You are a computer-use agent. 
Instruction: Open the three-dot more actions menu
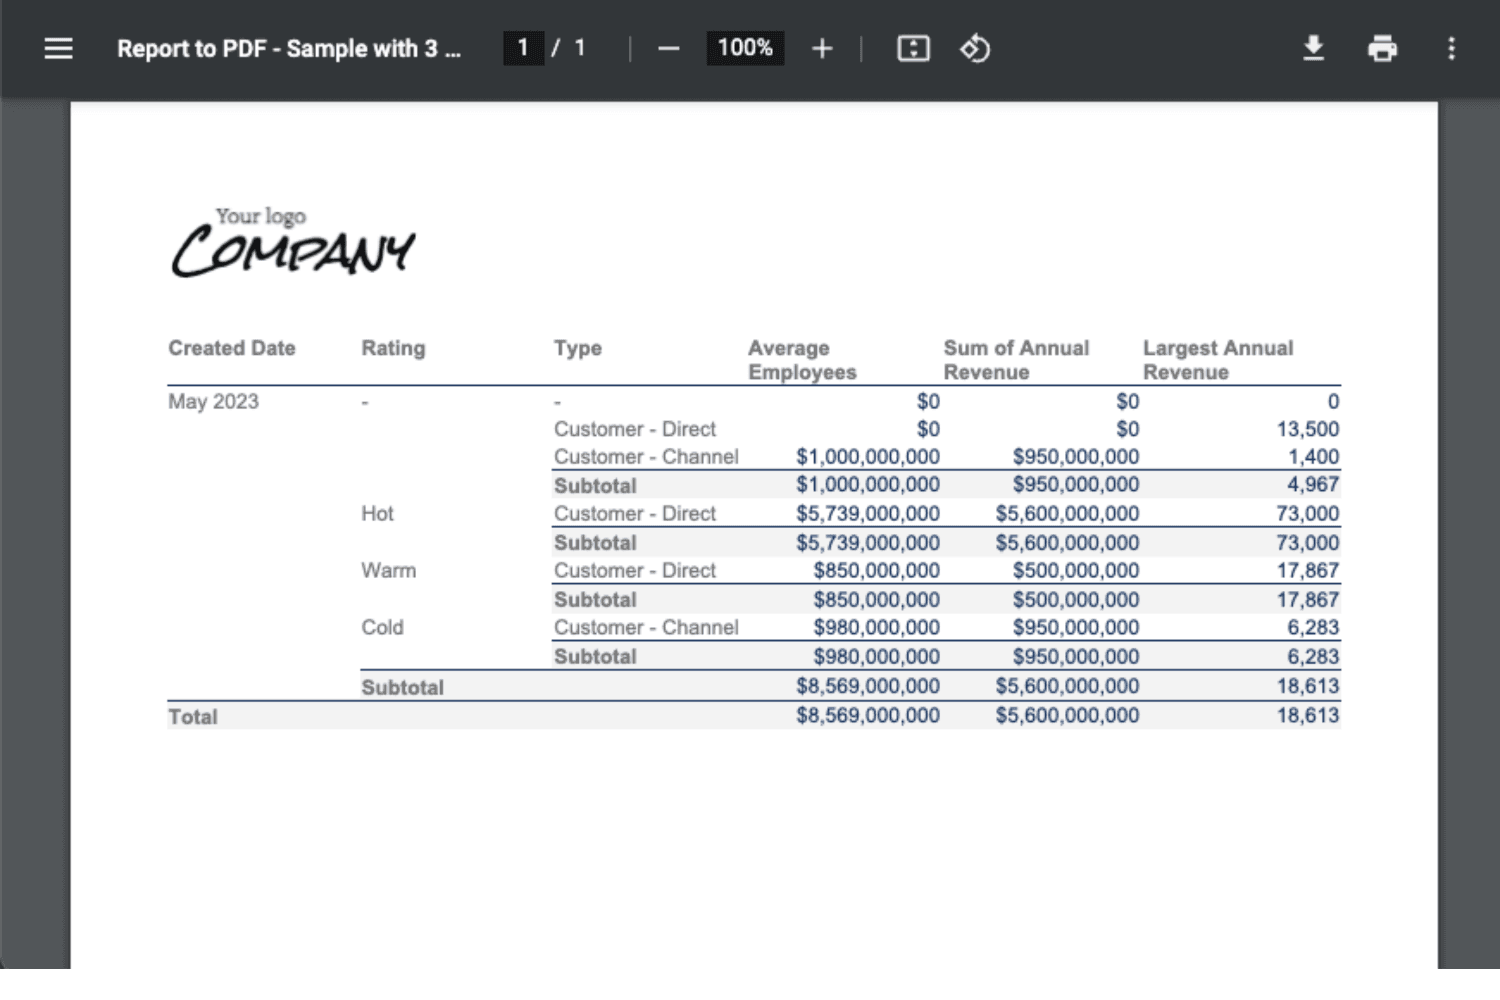click(1451, 48)
